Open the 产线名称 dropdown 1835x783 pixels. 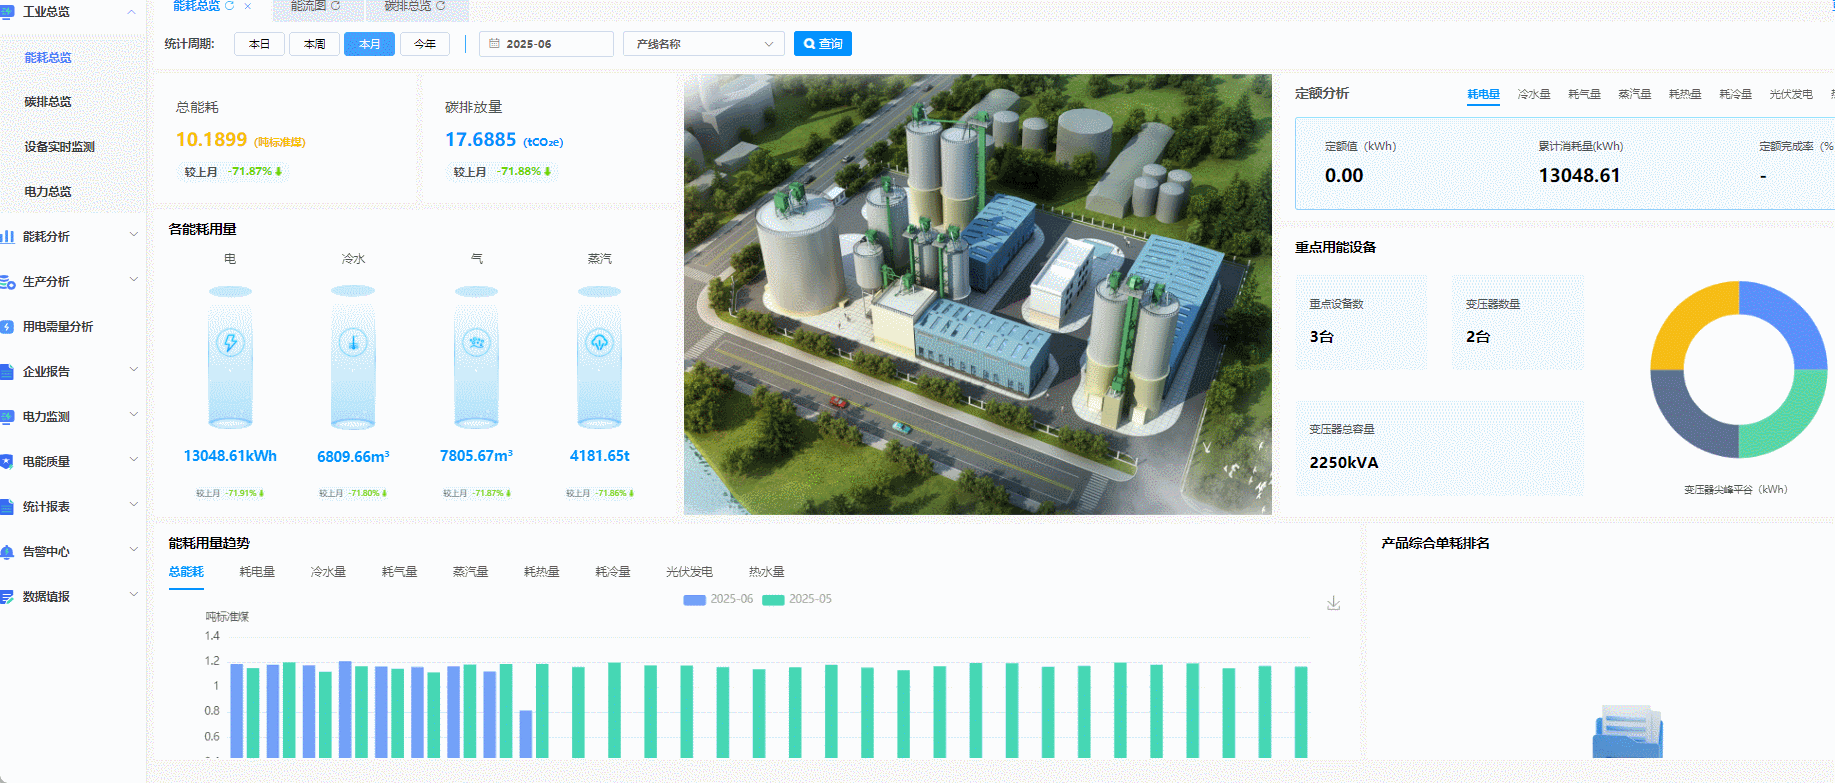(703, 44)
